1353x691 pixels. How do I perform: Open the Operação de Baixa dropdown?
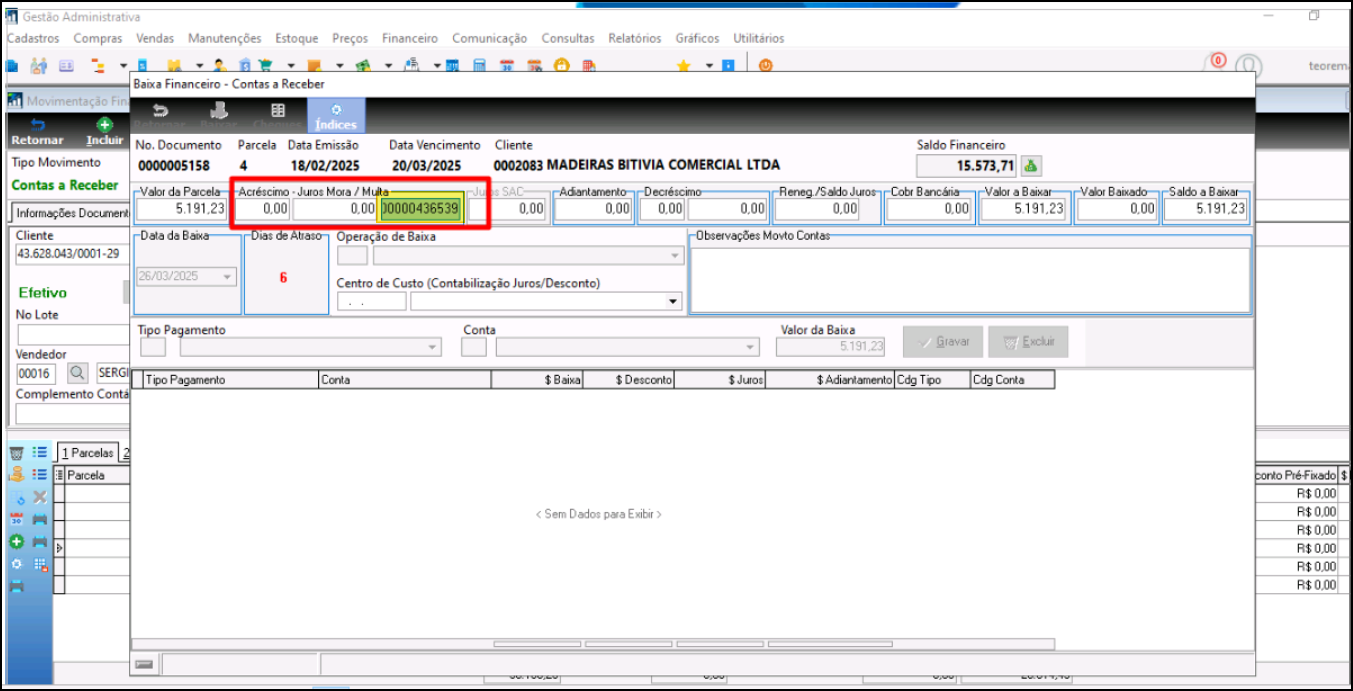pyautogui.click(x=675, y=255)
